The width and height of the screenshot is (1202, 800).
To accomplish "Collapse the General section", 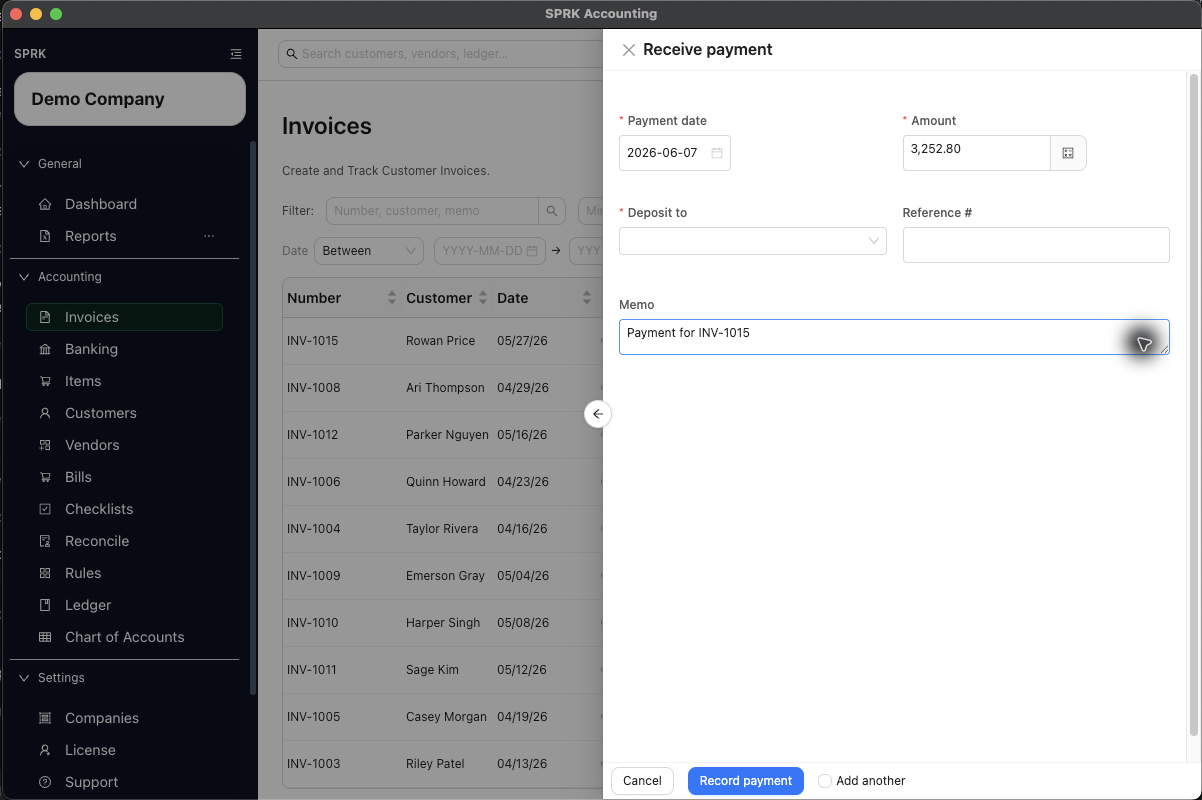I will coord(25,164).
